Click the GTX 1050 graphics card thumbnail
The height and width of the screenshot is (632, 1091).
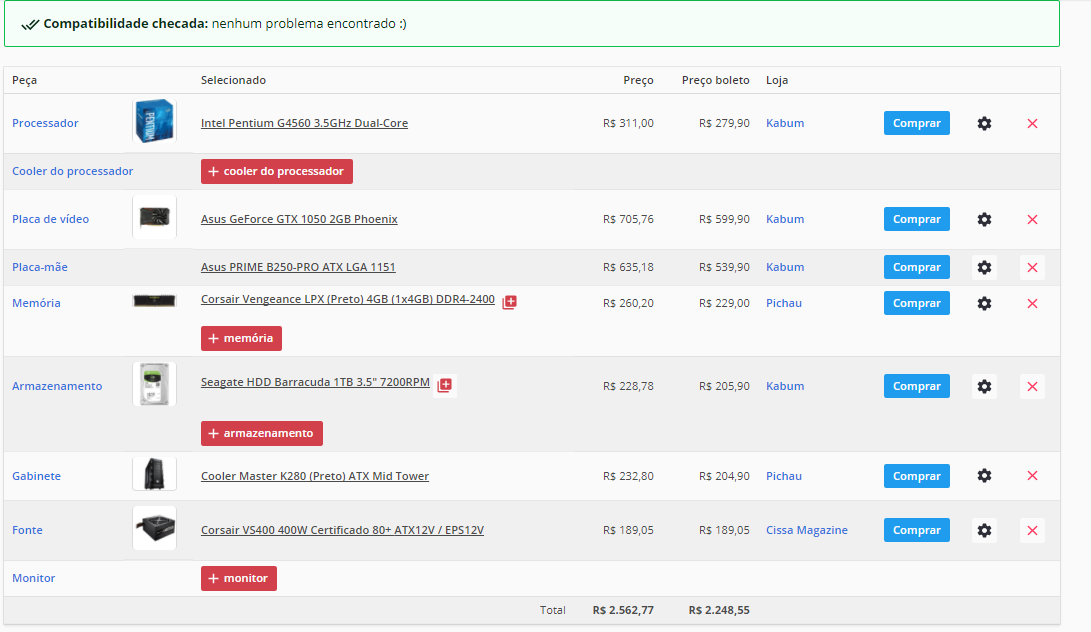pyautogui.click(x=154, y=218)
